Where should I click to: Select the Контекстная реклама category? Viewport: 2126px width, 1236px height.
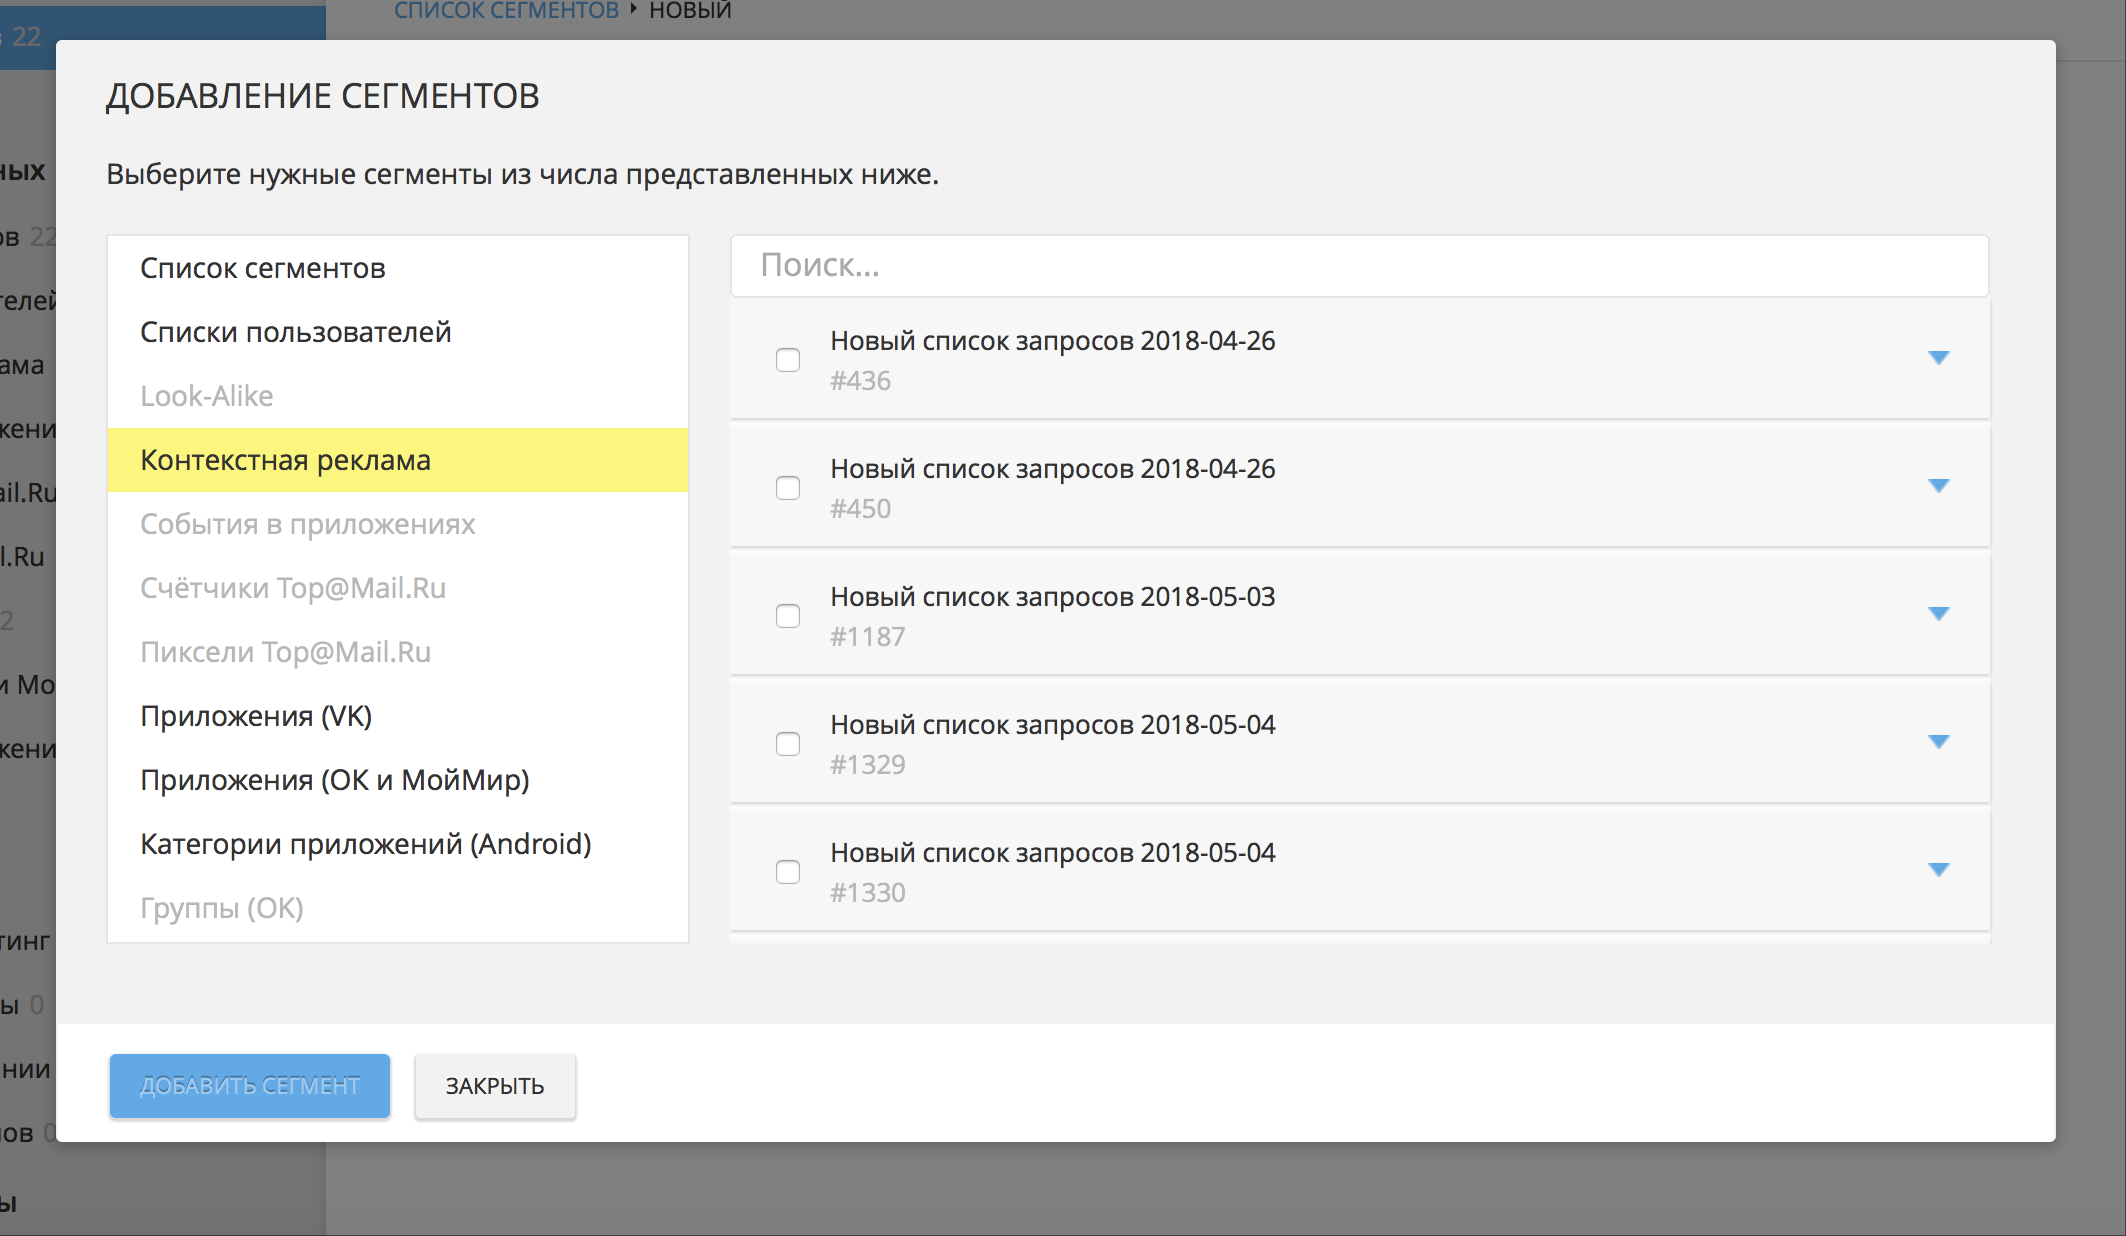pyautogui.click(x=286, y=460)
